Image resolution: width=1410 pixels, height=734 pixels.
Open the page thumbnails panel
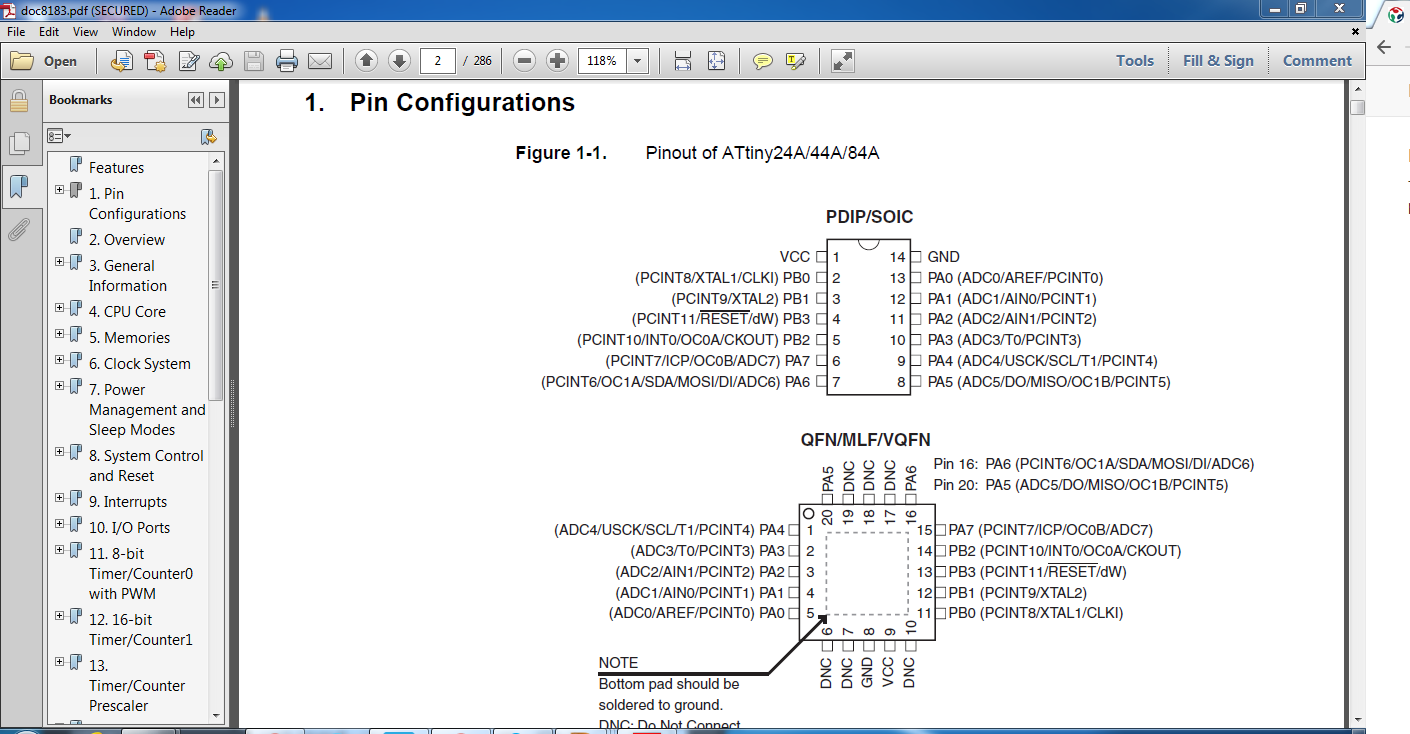[x=19, y=143]
